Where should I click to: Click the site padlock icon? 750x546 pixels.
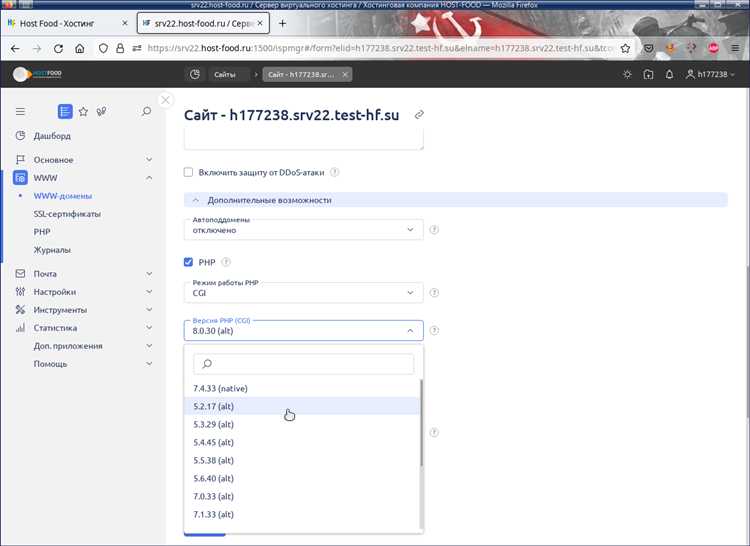(x=120, y=48)
